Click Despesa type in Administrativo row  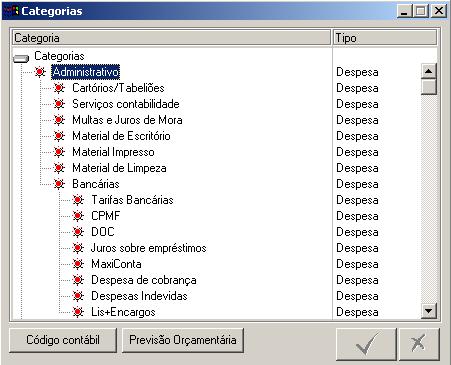357,72
